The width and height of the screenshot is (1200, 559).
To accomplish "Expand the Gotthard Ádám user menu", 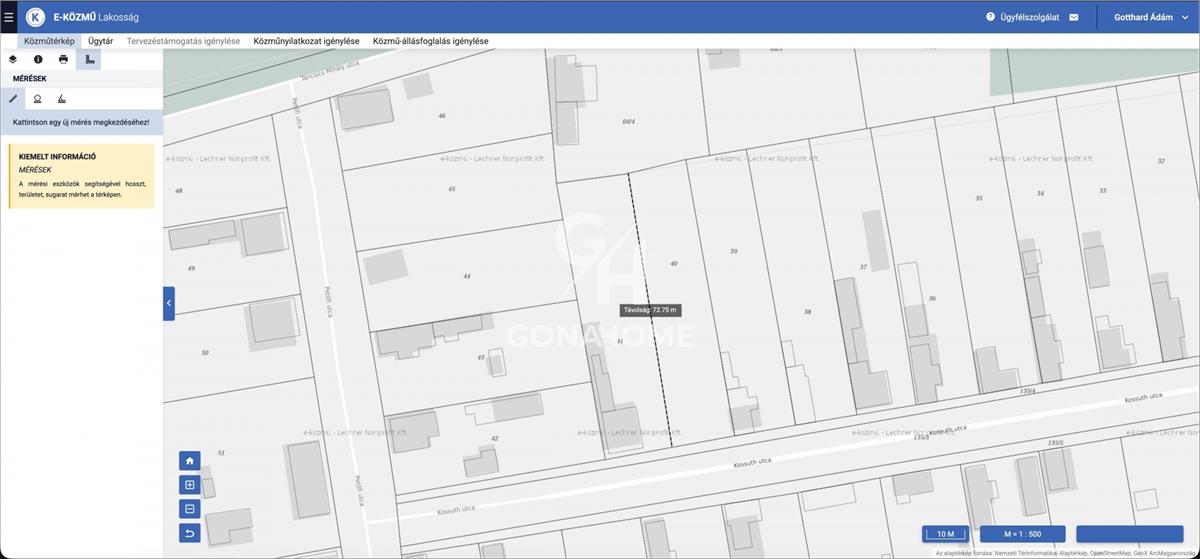I will coord(1151,17).
